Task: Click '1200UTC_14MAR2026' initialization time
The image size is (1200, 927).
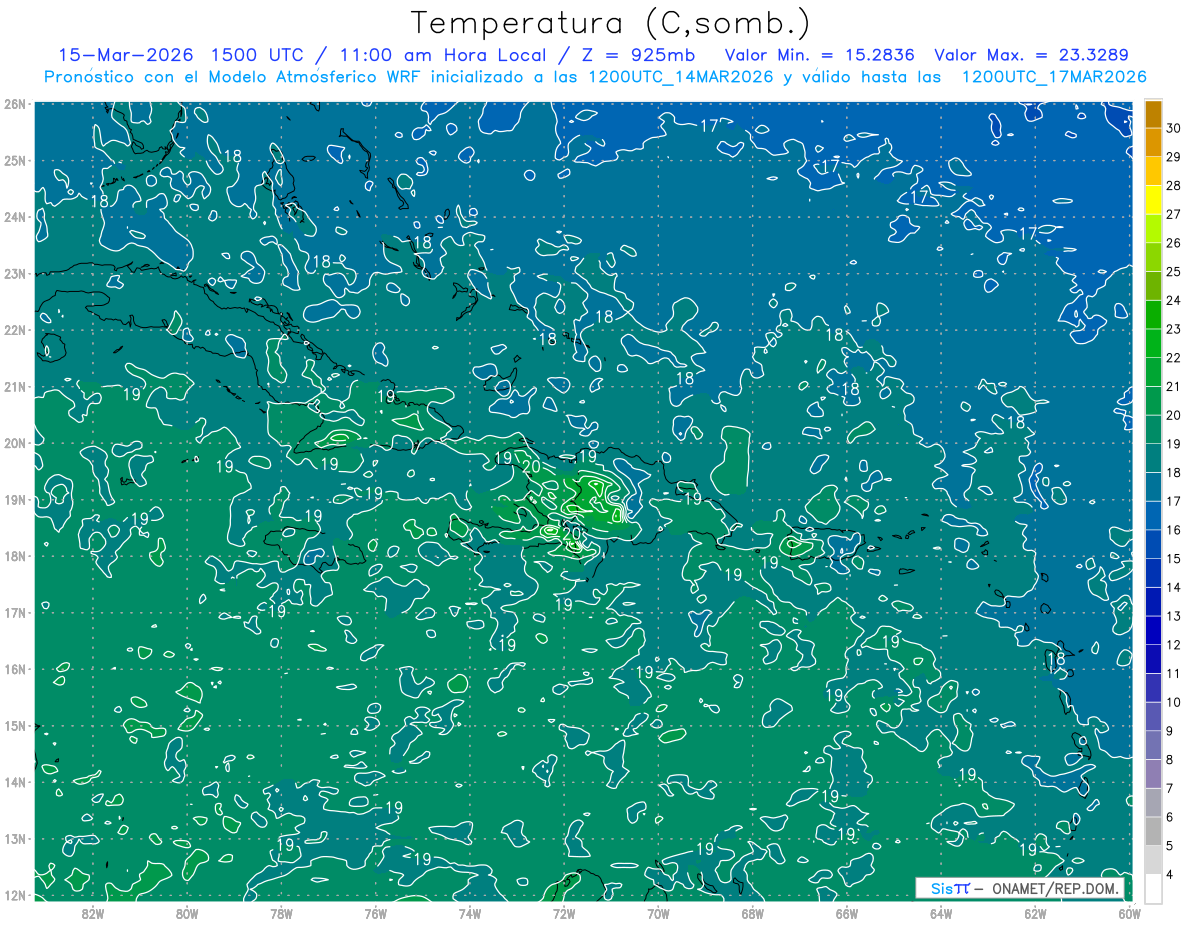Action: pos(677,77)
